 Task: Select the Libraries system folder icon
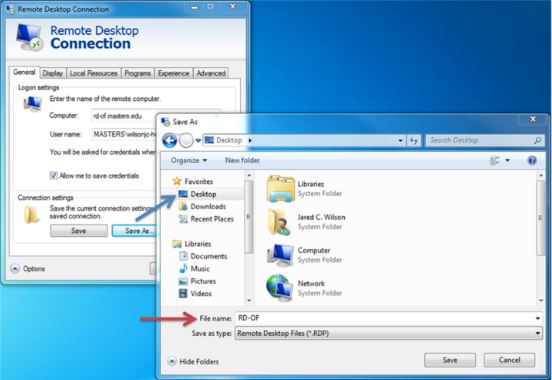[280, 189]
